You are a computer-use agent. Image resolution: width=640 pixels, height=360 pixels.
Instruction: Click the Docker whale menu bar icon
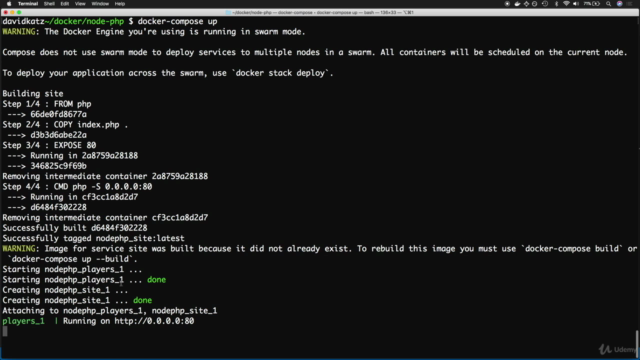click(x=517, y=4)
